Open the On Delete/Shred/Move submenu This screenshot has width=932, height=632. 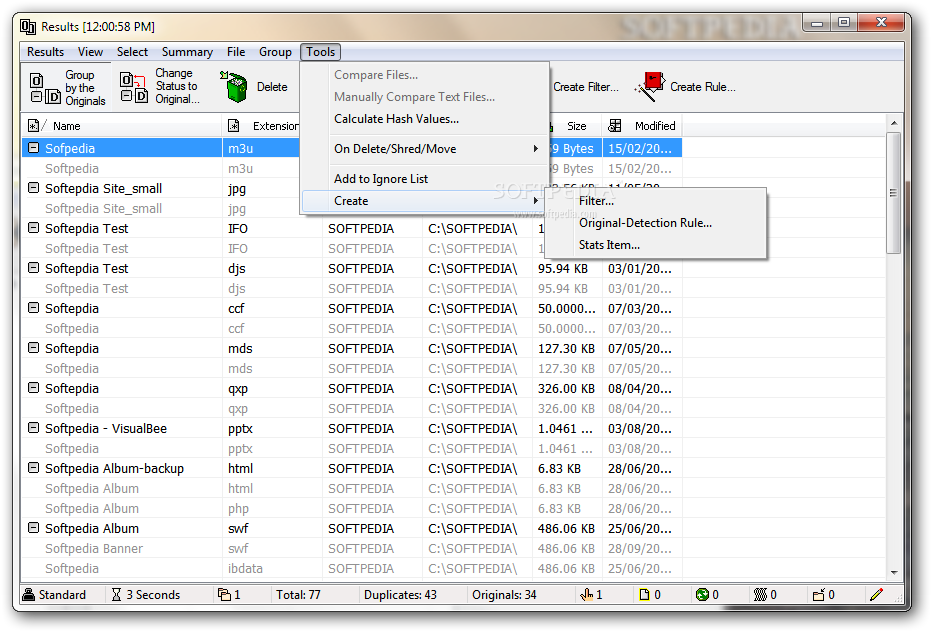click(x=424, y=149)
